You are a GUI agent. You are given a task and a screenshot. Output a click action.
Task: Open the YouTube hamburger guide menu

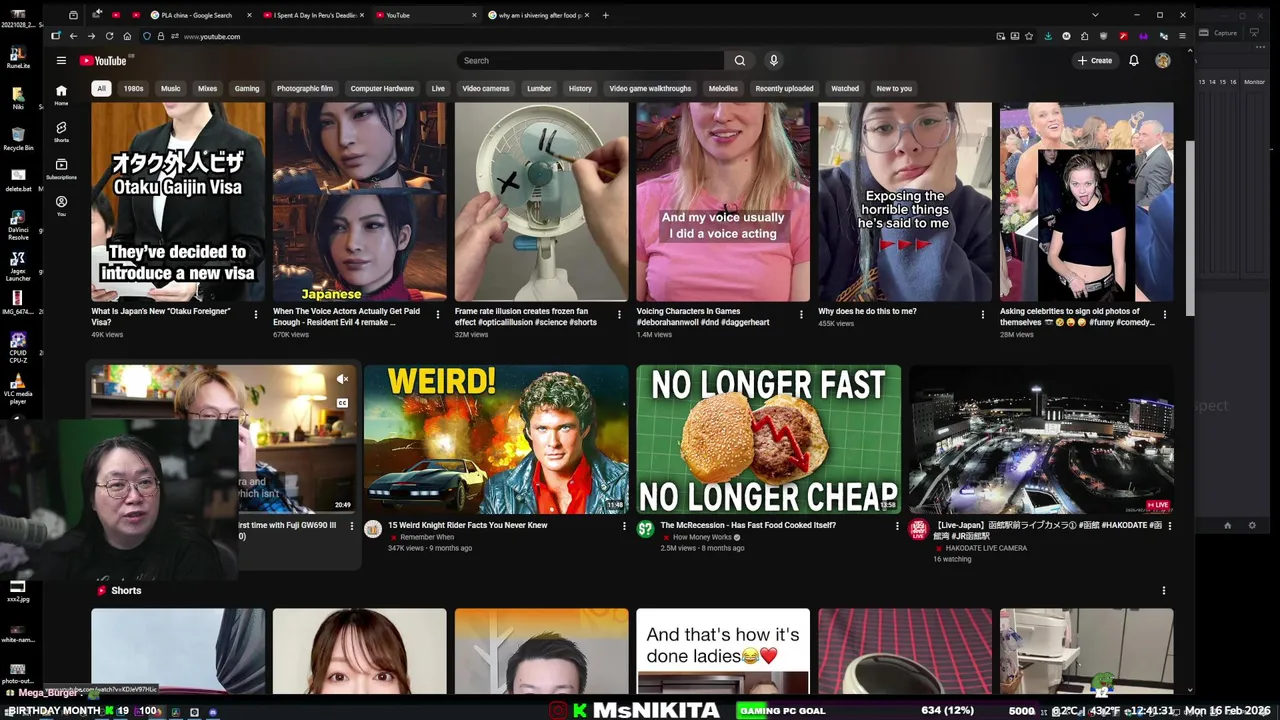61,60
